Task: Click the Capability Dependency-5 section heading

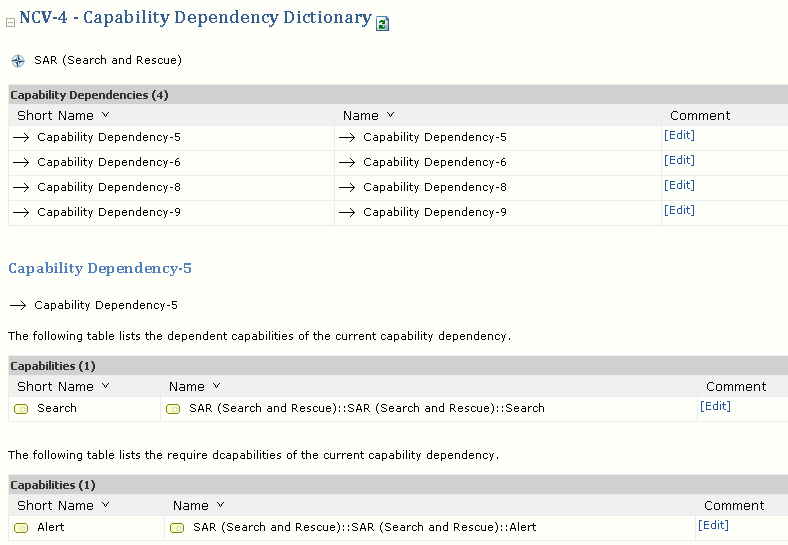Action: pos(100,269)
